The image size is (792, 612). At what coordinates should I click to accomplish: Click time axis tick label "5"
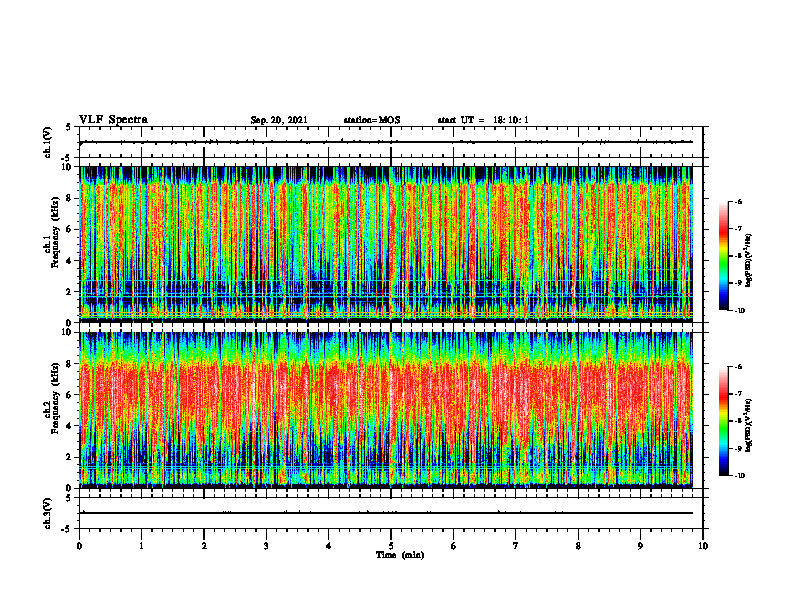coord(391,546)
